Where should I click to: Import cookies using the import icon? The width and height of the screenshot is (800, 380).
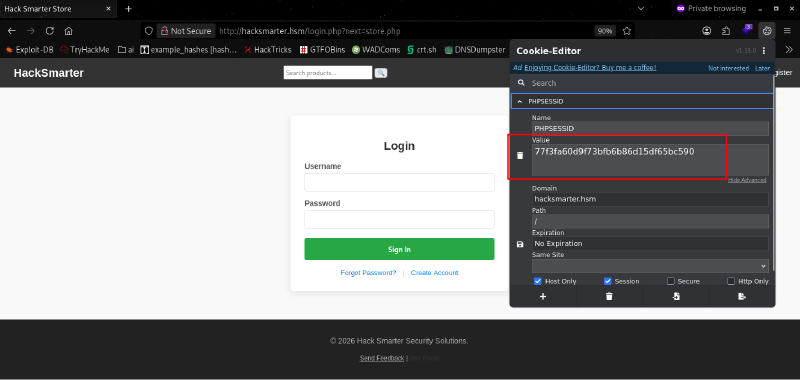click(x=676, y=296)
